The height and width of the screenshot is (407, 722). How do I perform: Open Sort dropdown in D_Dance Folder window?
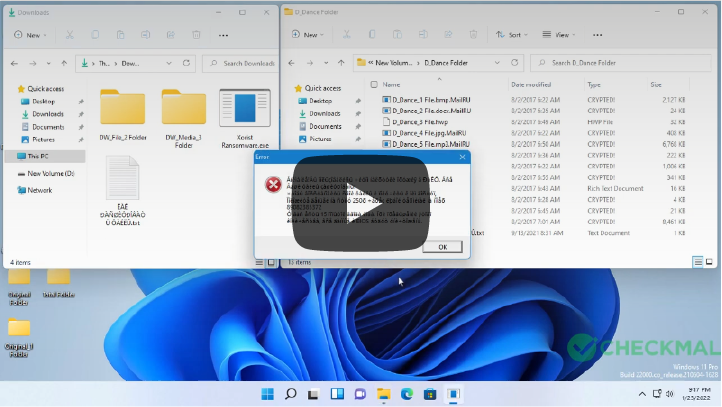512,35
